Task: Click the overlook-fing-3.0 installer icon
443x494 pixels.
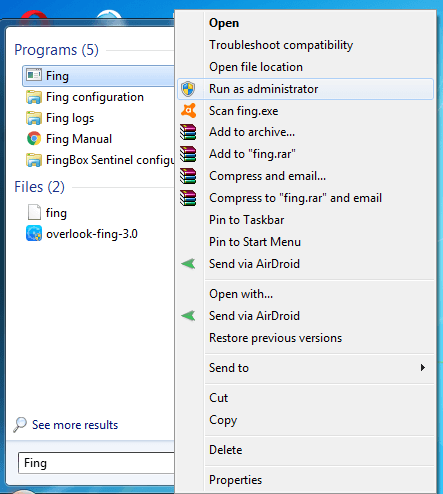Action: [34, 233]
